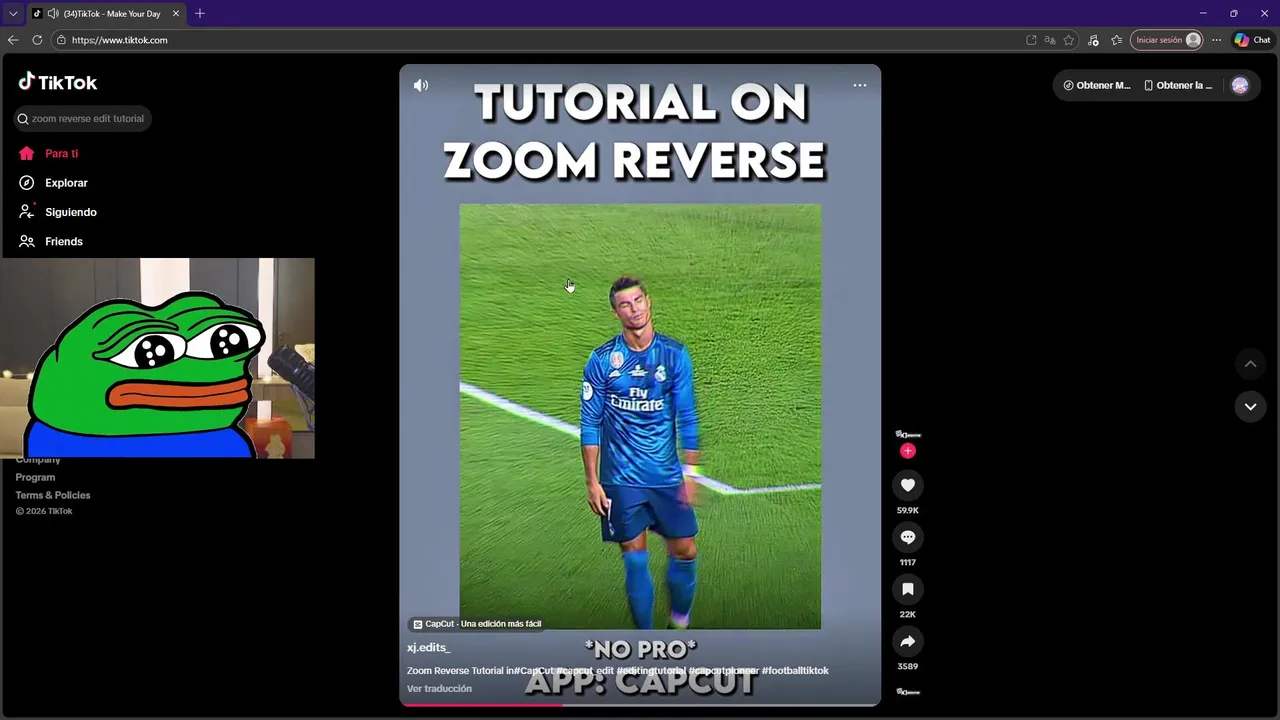Click the Pepe frog webcam overlay
The image size is (1280, 720).
coord(158,358)
